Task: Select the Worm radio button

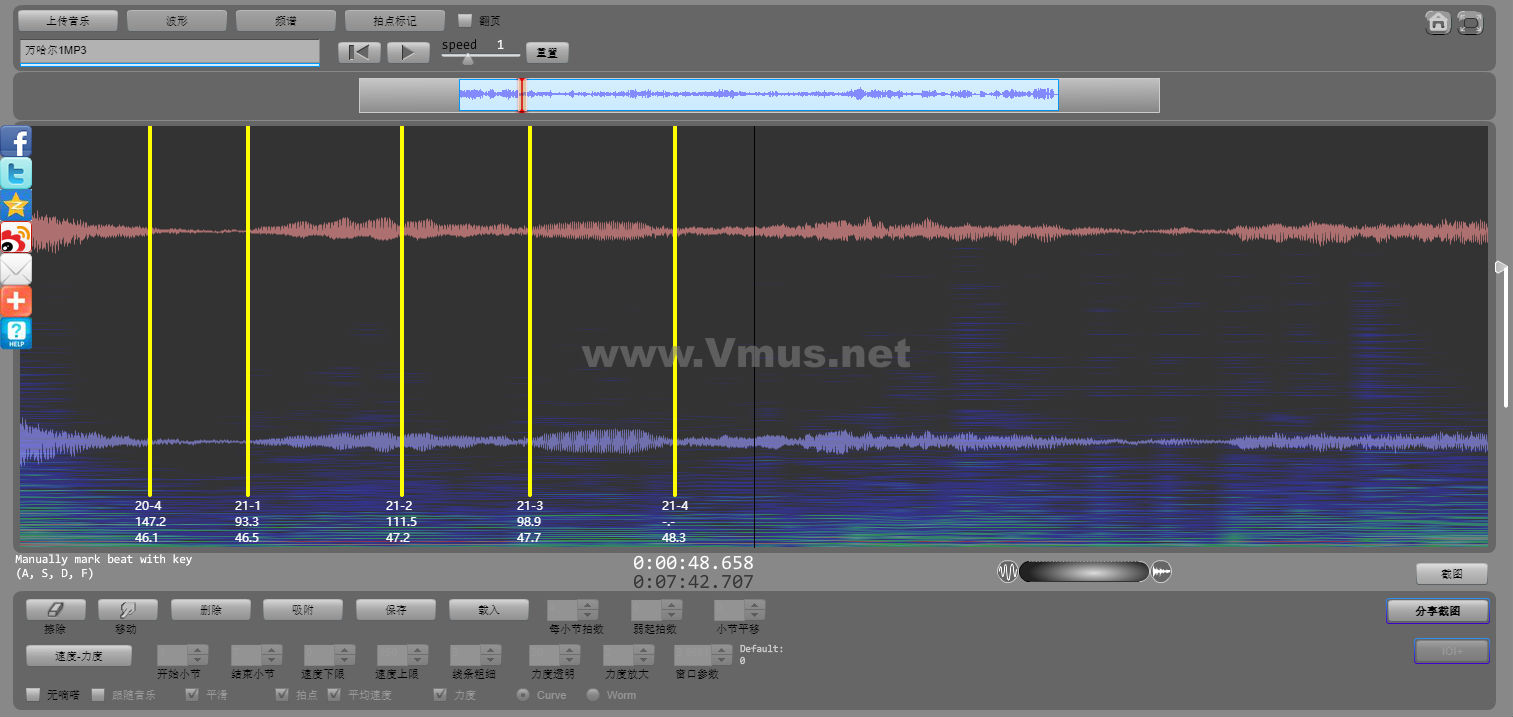Action: (593, 694)
